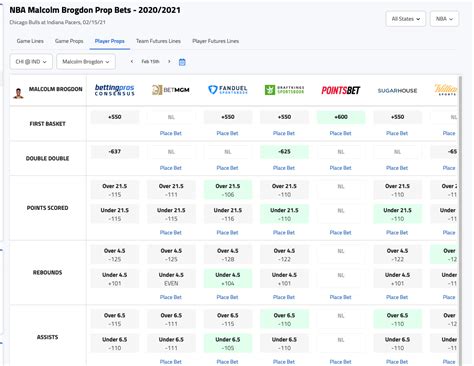Open the All States dropdown
Image resolution: width=474 pixels, height=366 pixels.
(406, 19)
